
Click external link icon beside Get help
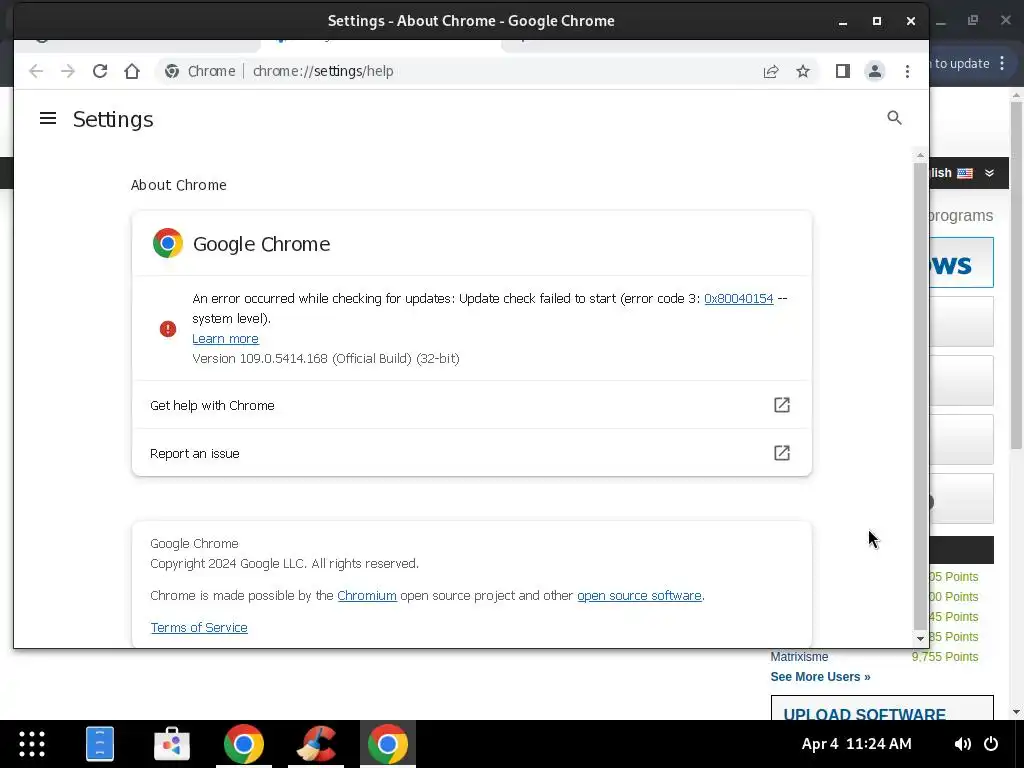(x=782, y=405)
